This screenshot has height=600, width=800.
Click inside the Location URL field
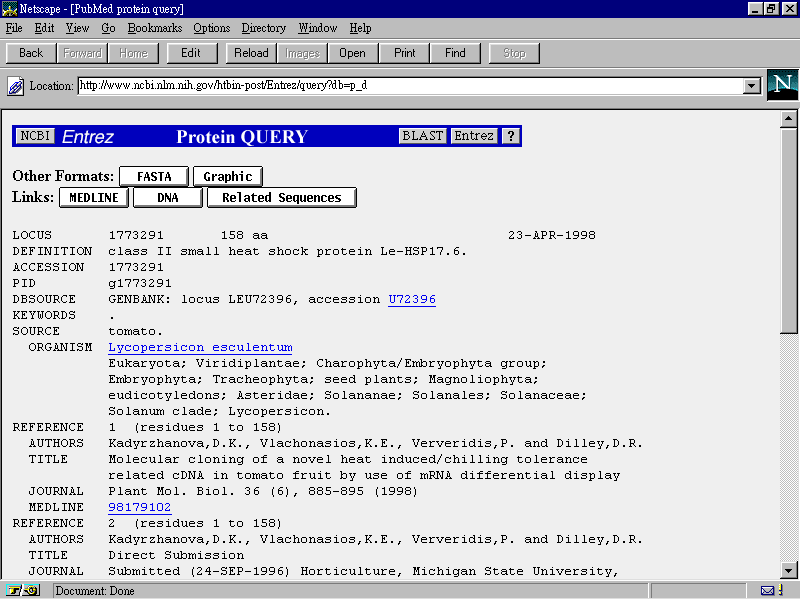point(400,86)
